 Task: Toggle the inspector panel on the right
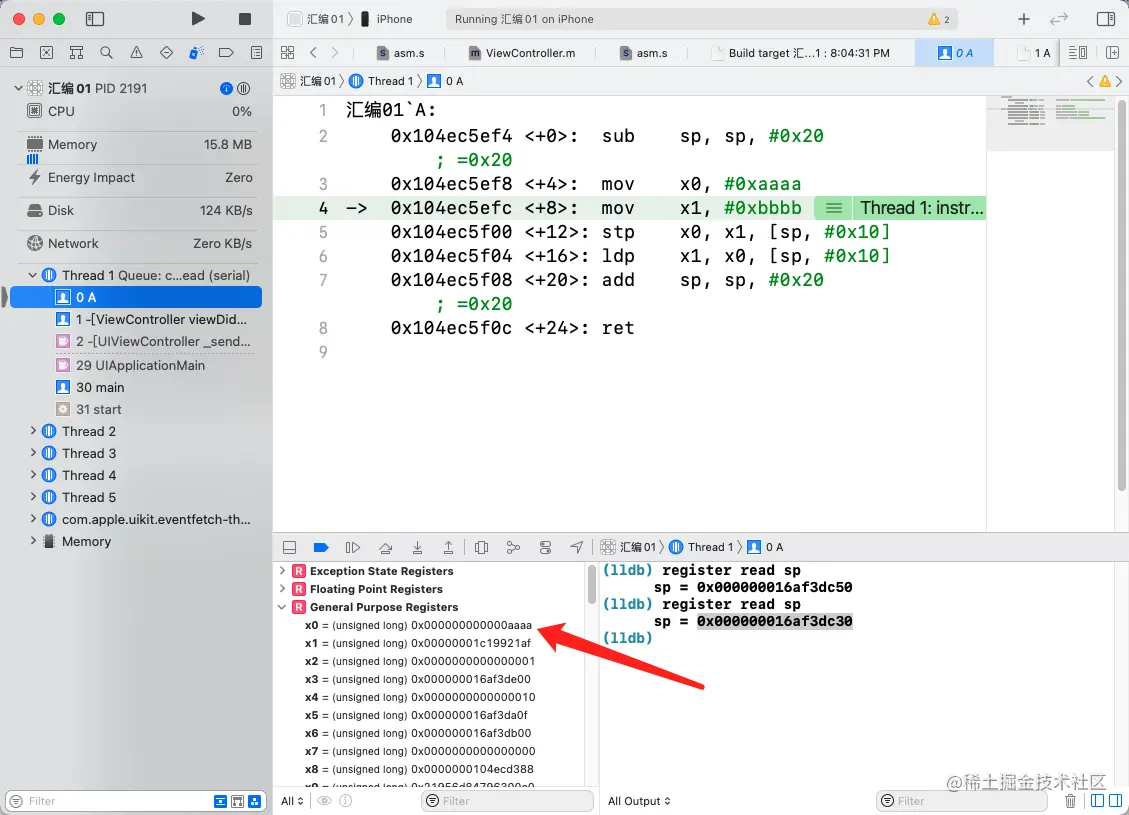pyautogui.click(x=1106, y=19)
